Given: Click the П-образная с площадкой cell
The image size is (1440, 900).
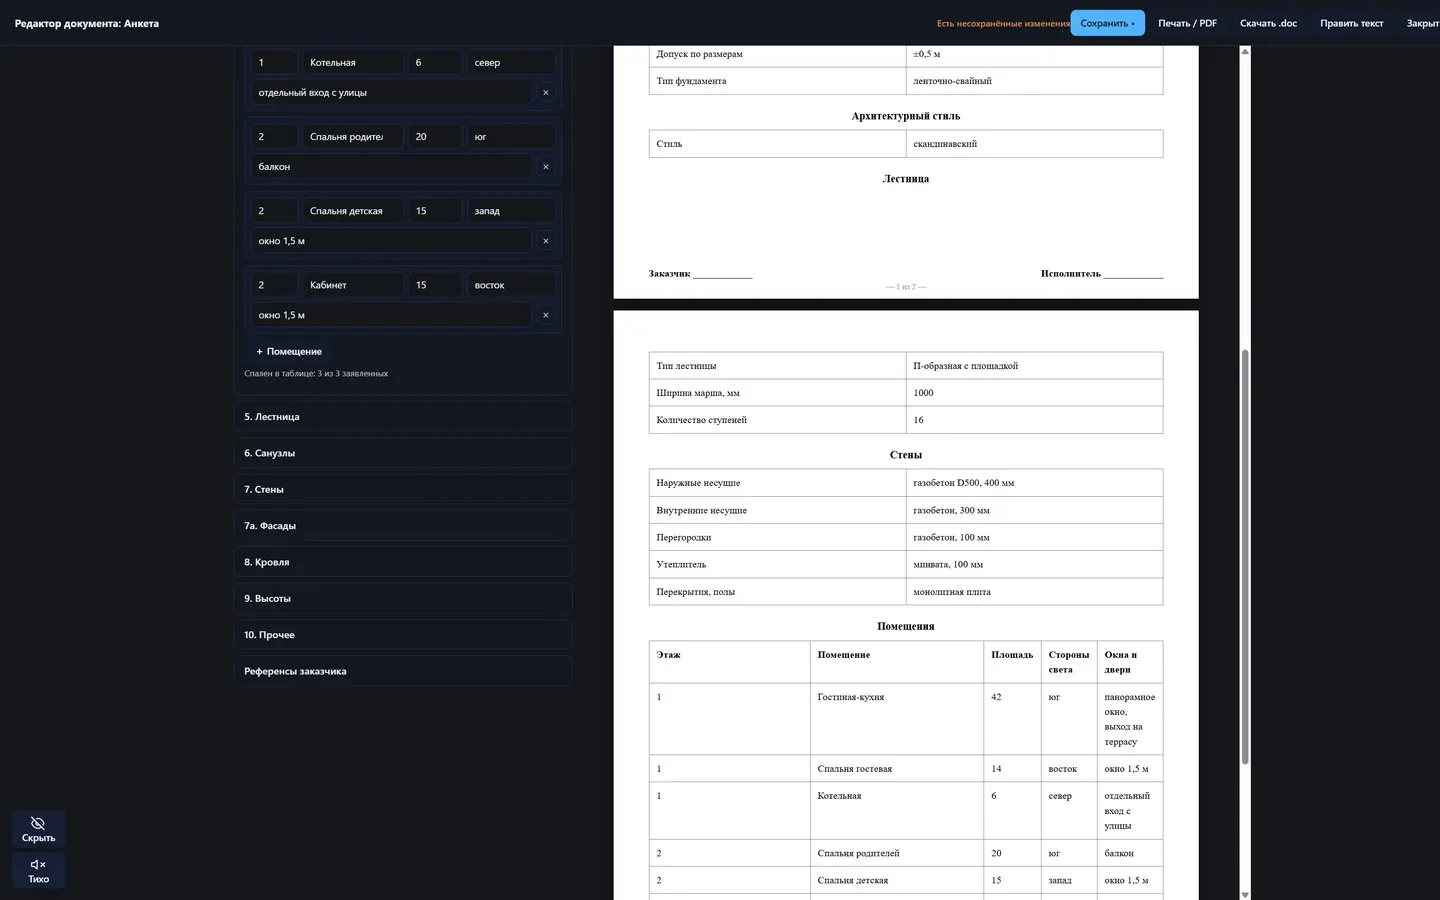Looking at the screenshot, I should pyautogui.click(x=1034, y=366).
